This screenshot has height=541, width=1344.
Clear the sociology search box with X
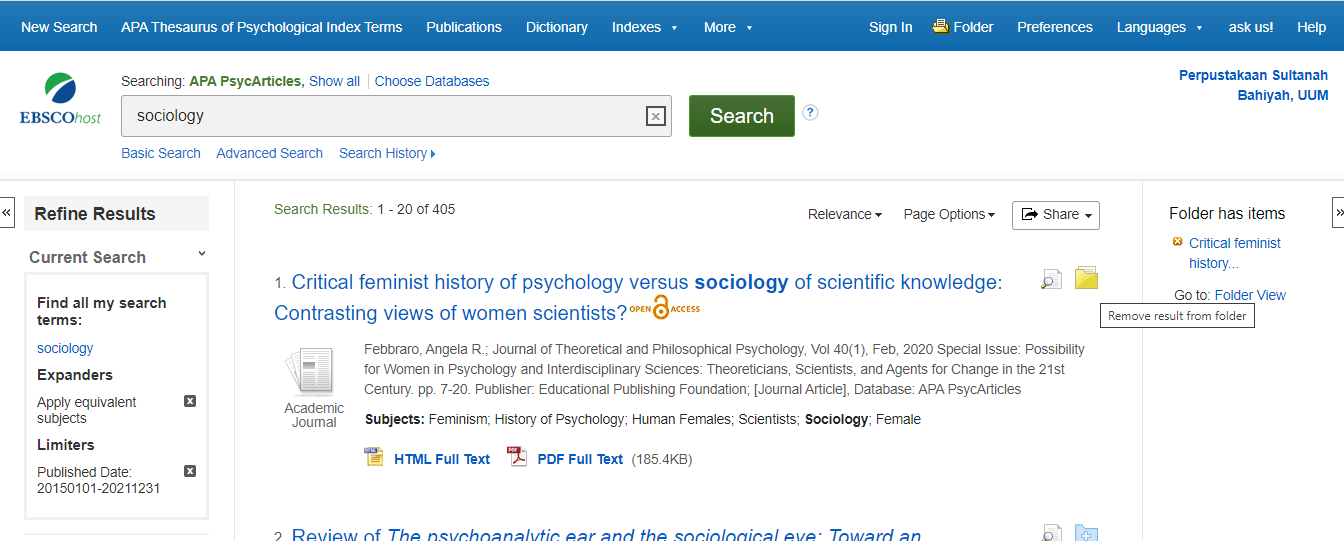click(655, 117)
